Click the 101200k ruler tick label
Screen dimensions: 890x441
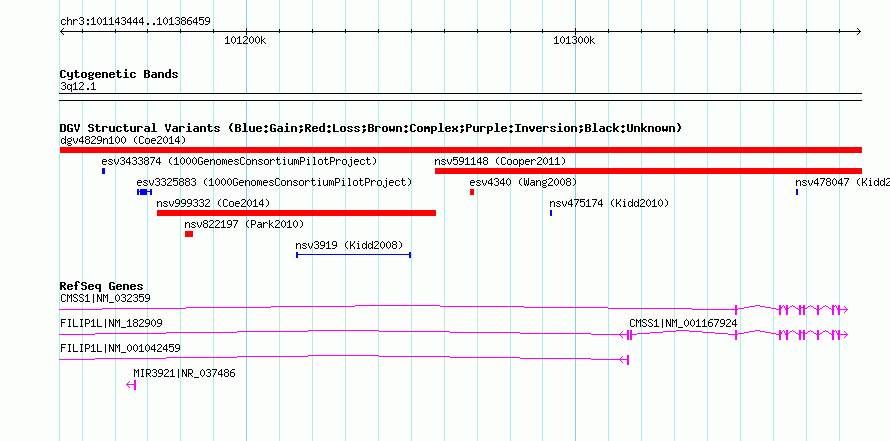point(245,40)
